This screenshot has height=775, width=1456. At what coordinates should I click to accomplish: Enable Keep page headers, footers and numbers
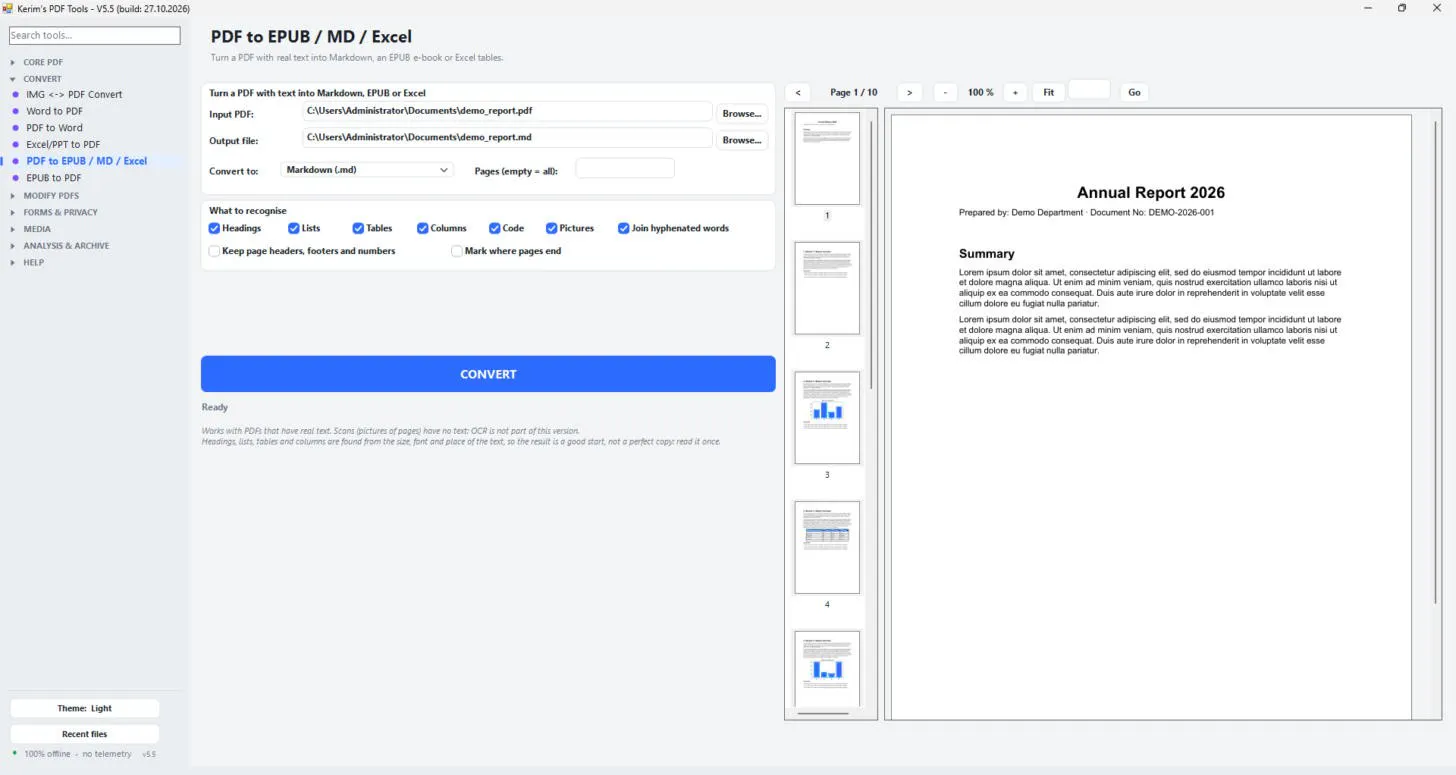click(214, 251)
